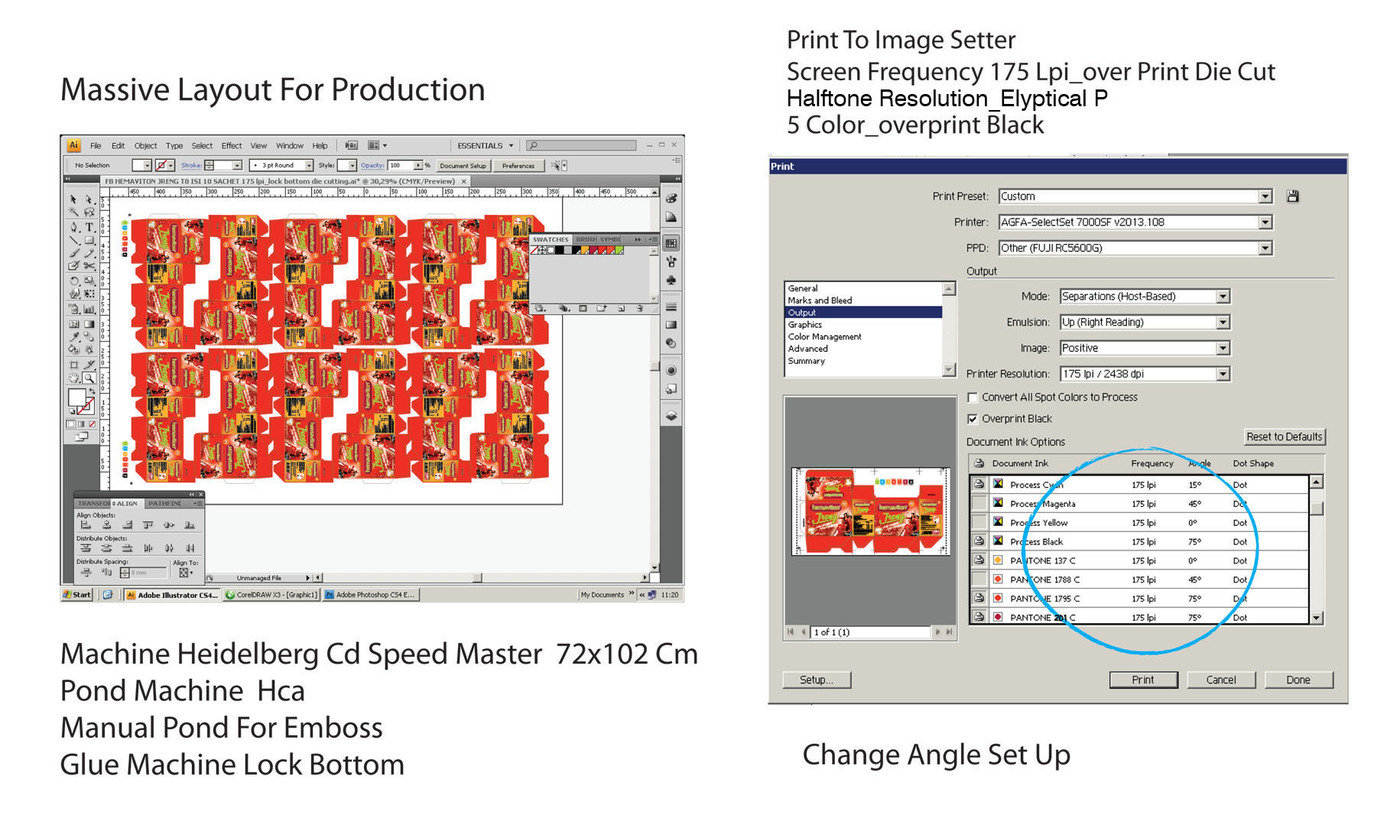Click the green swatch in Swatches panel
1400x818 pixels.
tap(619, 250)
